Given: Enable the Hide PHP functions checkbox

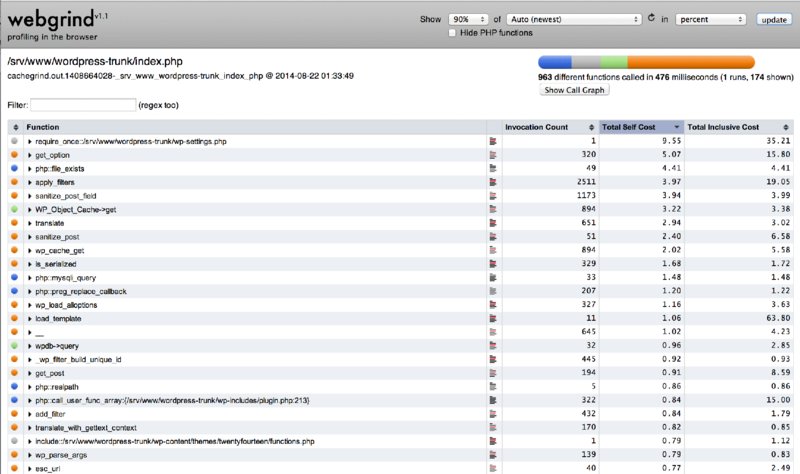Looking at the screenshot, I should (454, 34).
